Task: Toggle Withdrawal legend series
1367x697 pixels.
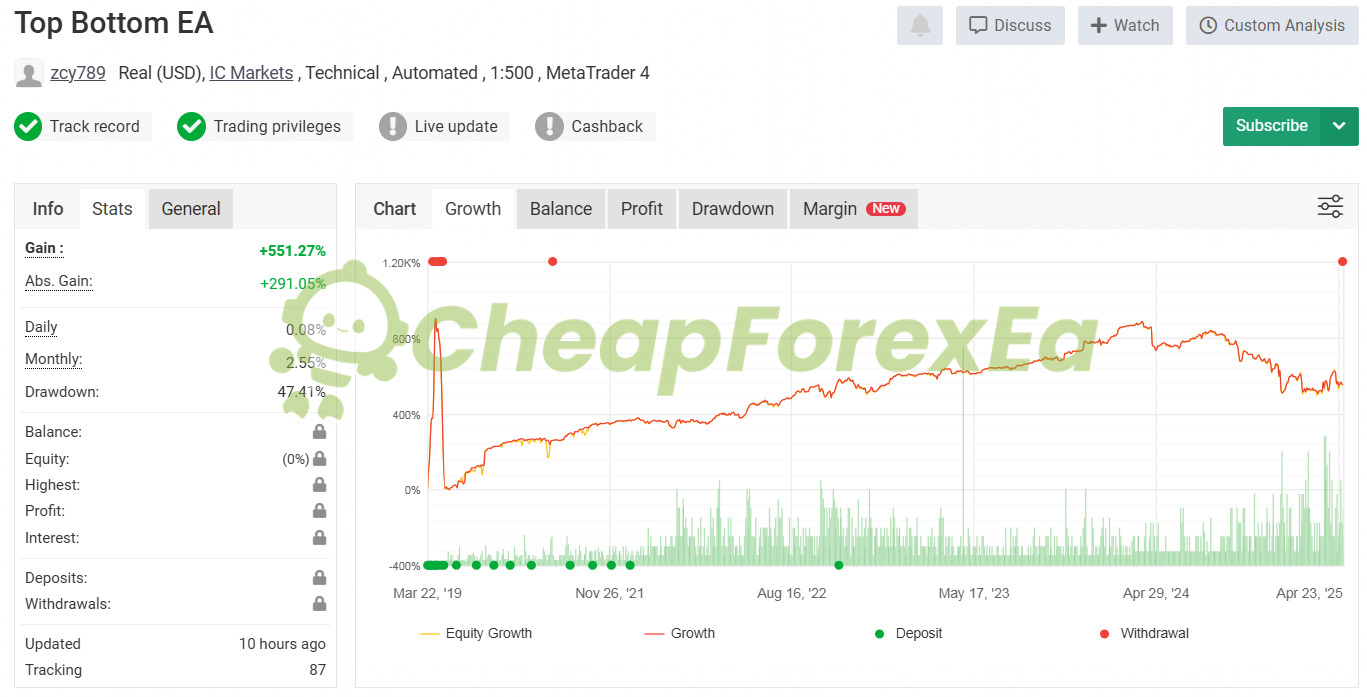Action: [1144, 633]
